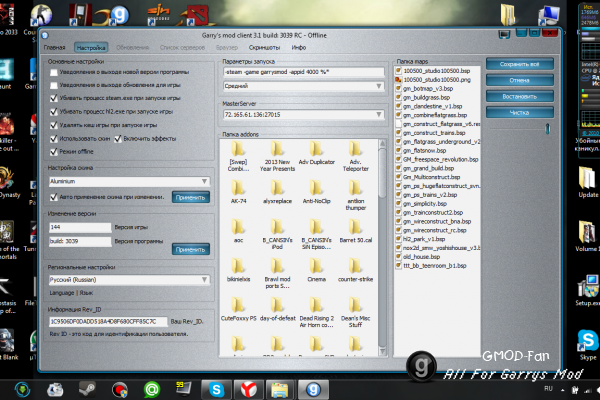Click the Восстановить button

pos(520,96)
